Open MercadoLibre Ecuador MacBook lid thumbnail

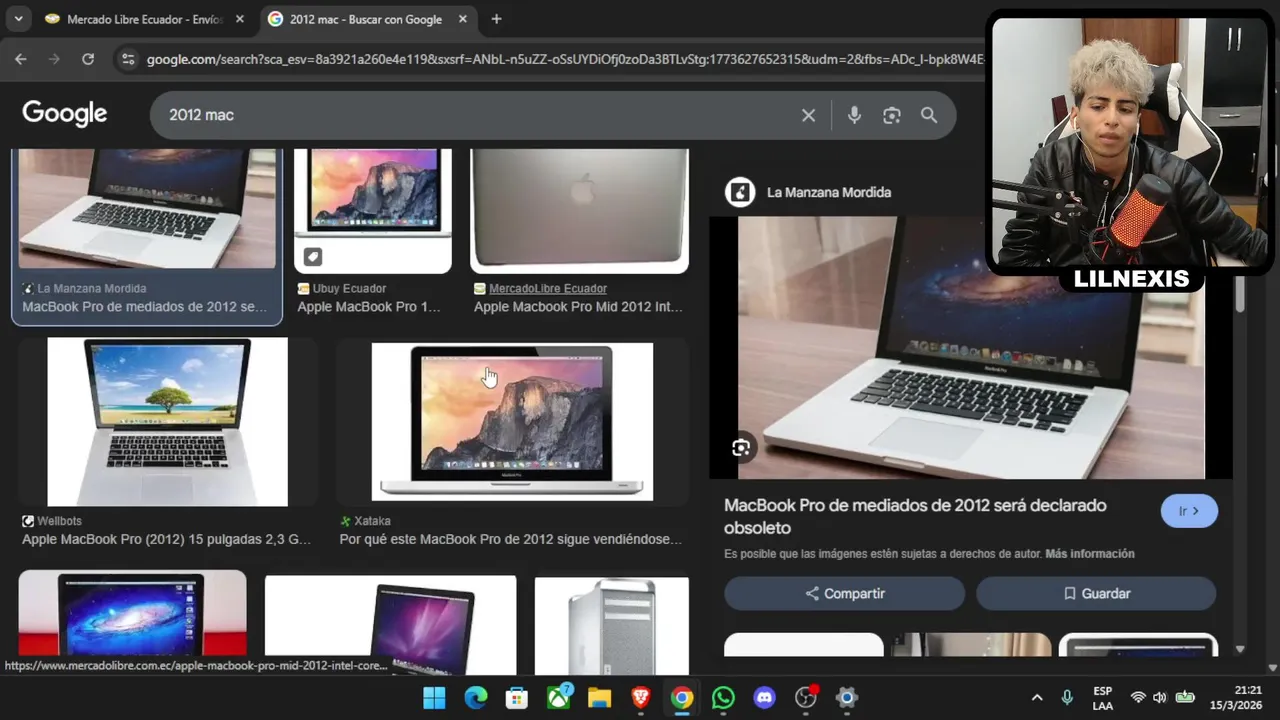pyautogui.click(x=580, y=210)
